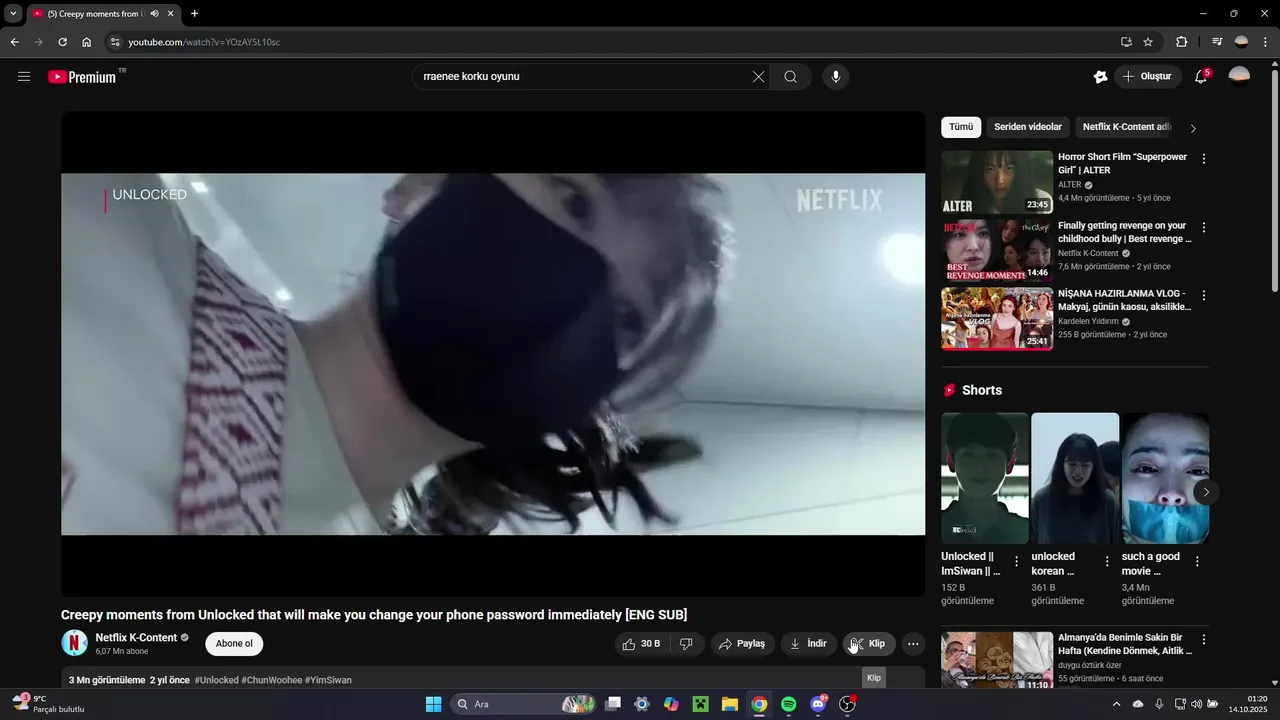The width and height of the screenshot is (1280, 720).
Task: Open the Almanya'da Benimle Sakin Bir Hafta video
Action: pyautogui.click(x=997, y=660)
